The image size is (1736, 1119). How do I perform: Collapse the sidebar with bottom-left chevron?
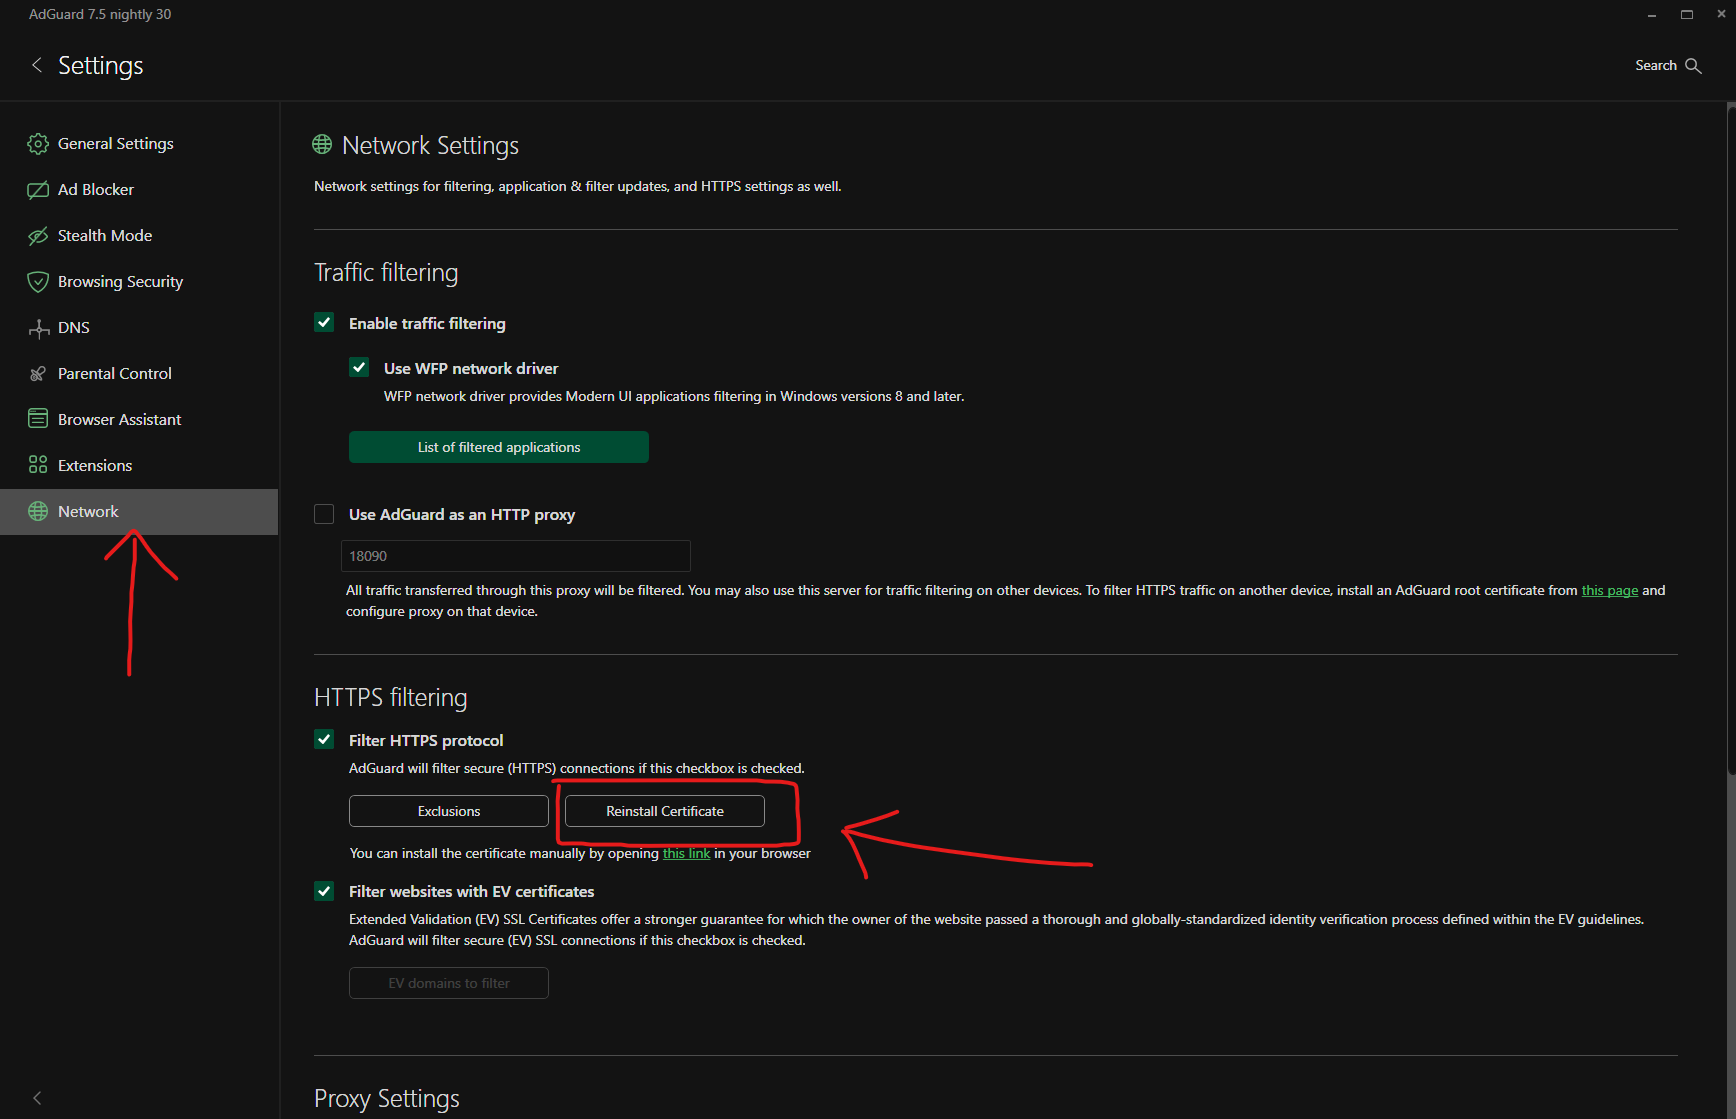click(x=37, y=1097)
